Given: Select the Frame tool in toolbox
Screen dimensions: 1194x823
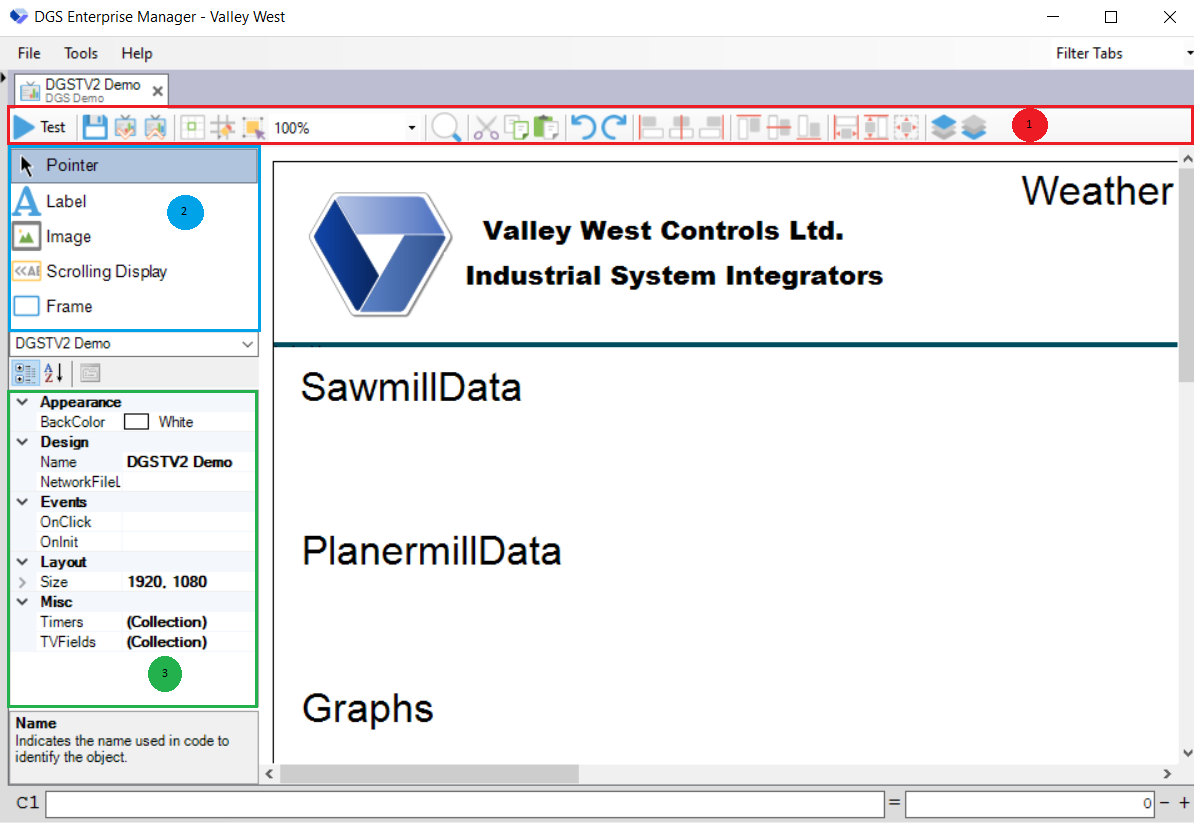Looking at the screenshot, I should pyautogui.click(x=134, y=306).
